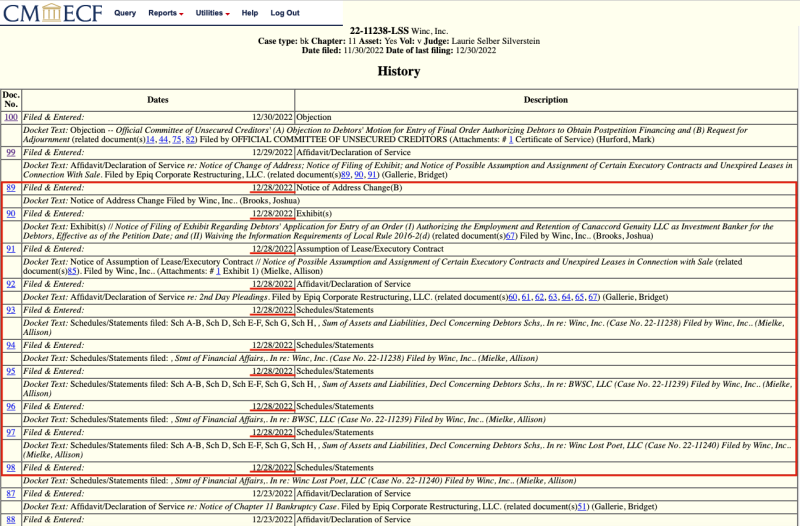Image resolution: width=800 pixels, height=526 pixels.
Task: Click the Doc. No. column header
Action: (11, 99)
